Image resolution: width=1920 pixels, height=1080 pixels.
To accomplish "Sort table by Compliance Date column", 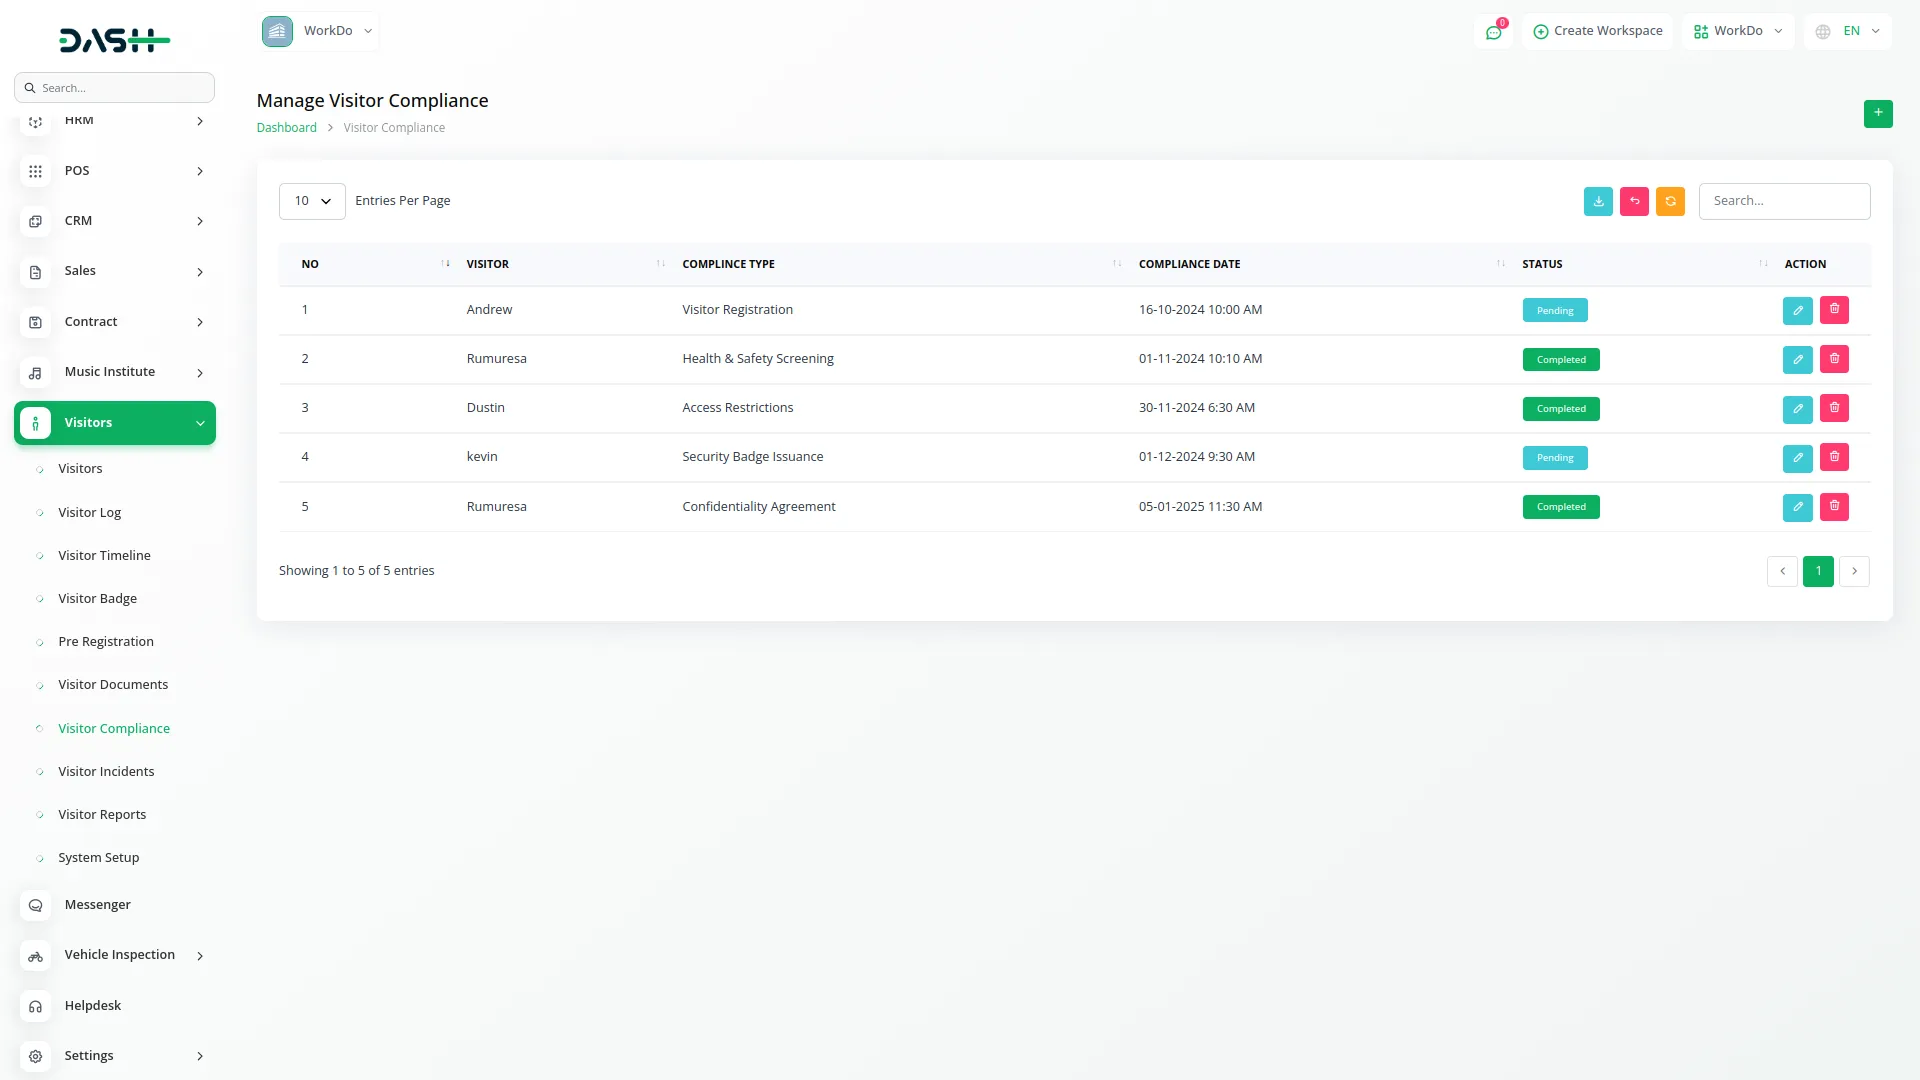I will point(1189,264).
